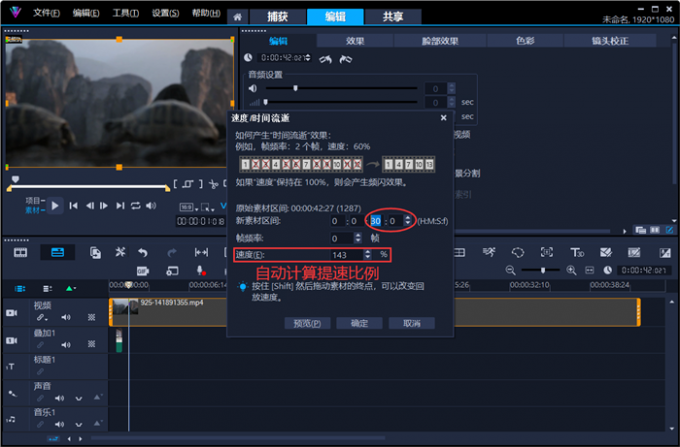The image size is (680, 447).
Task: Click the undo arrow in timeline toolbar
Action: pyautogui.click(x=143, y=252)
